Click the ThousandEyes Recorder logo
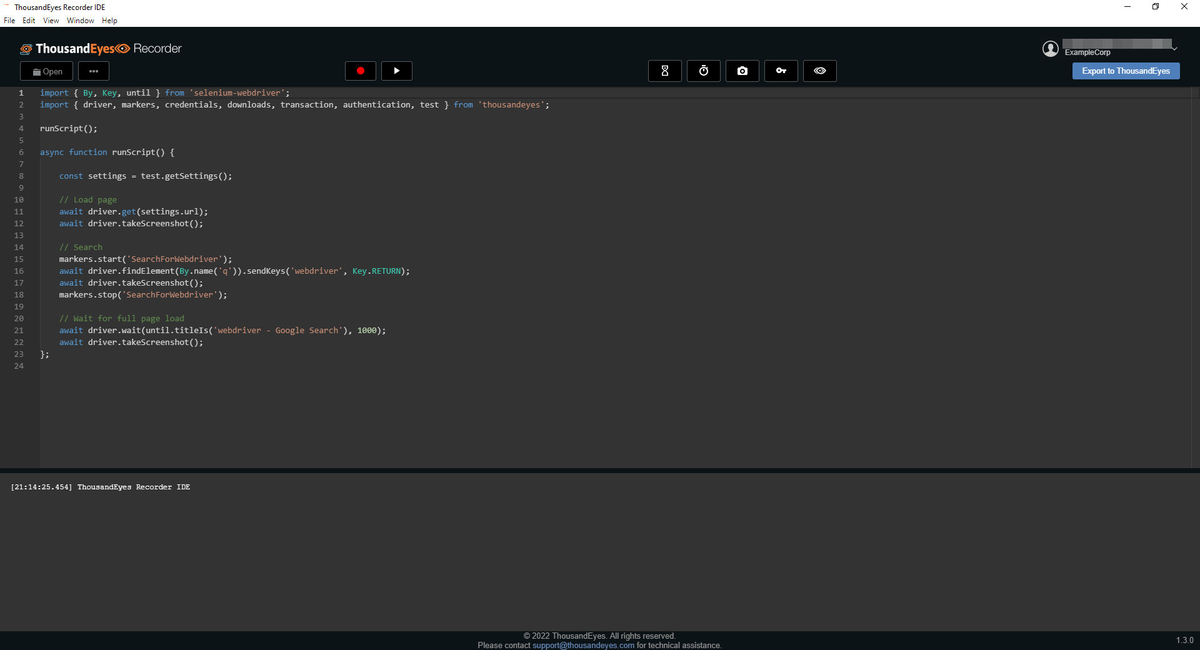 pos(101,49)
